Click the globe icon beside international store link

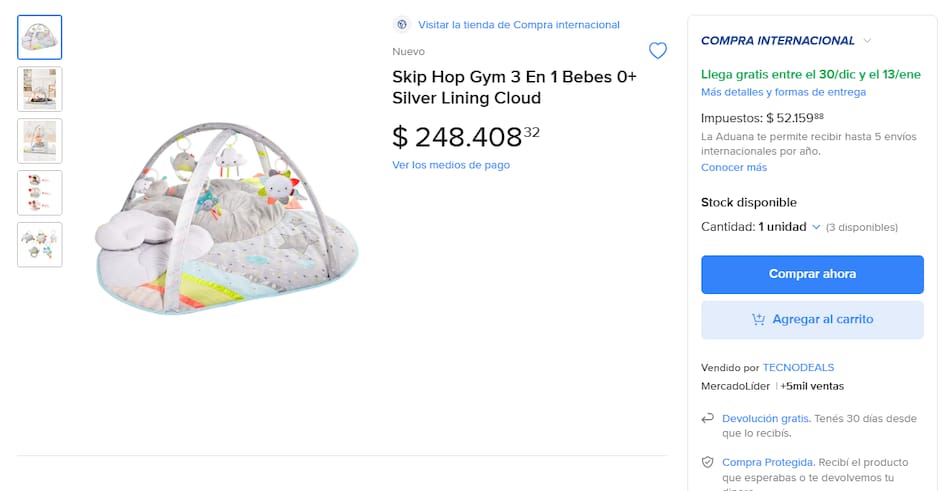click(x=402, y=24)
